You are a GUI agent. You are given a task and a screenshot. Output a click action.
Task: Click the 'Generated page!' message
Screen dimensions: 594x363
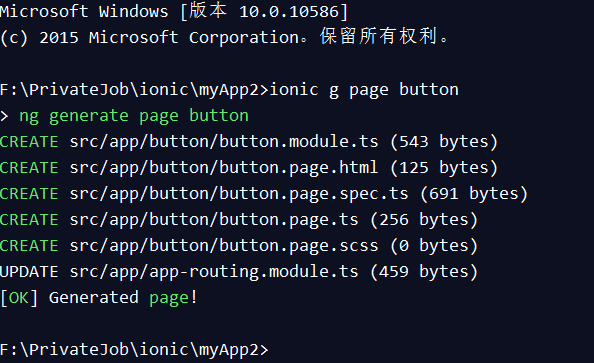pos(123,298)
